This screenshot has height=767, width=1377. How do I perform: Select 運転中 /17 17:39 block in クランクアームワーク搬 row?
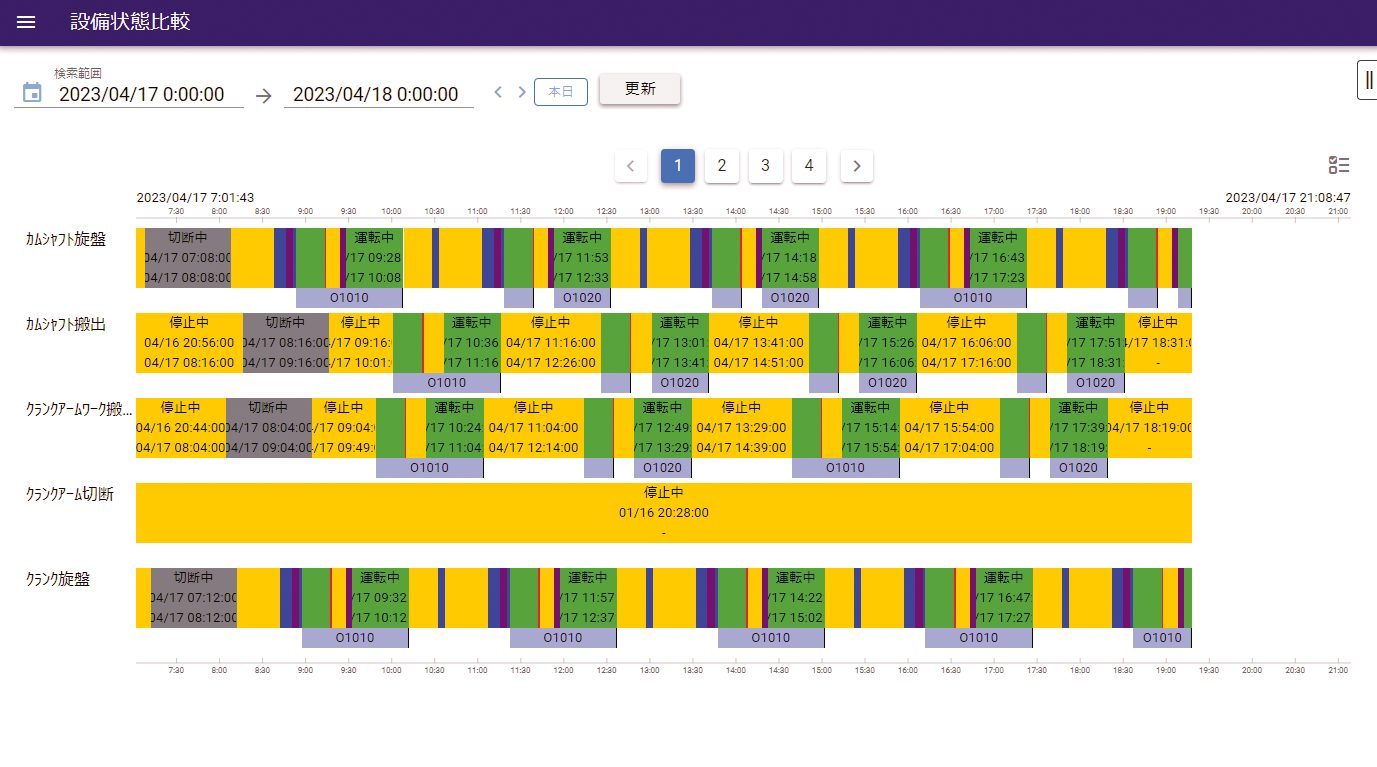click(1079, 428)
